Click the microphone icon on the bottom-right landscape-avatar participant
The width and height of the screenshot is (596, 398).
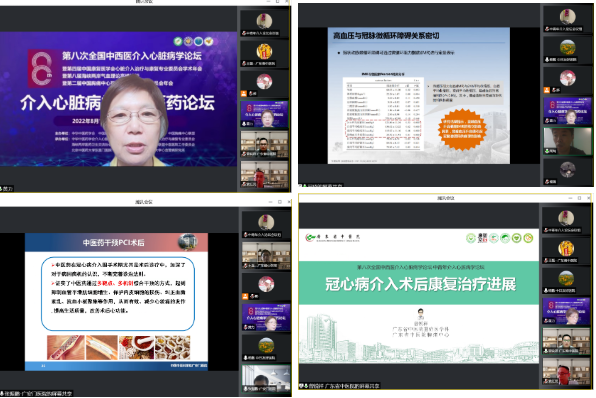pyautogui.click(x=546, y=291)
